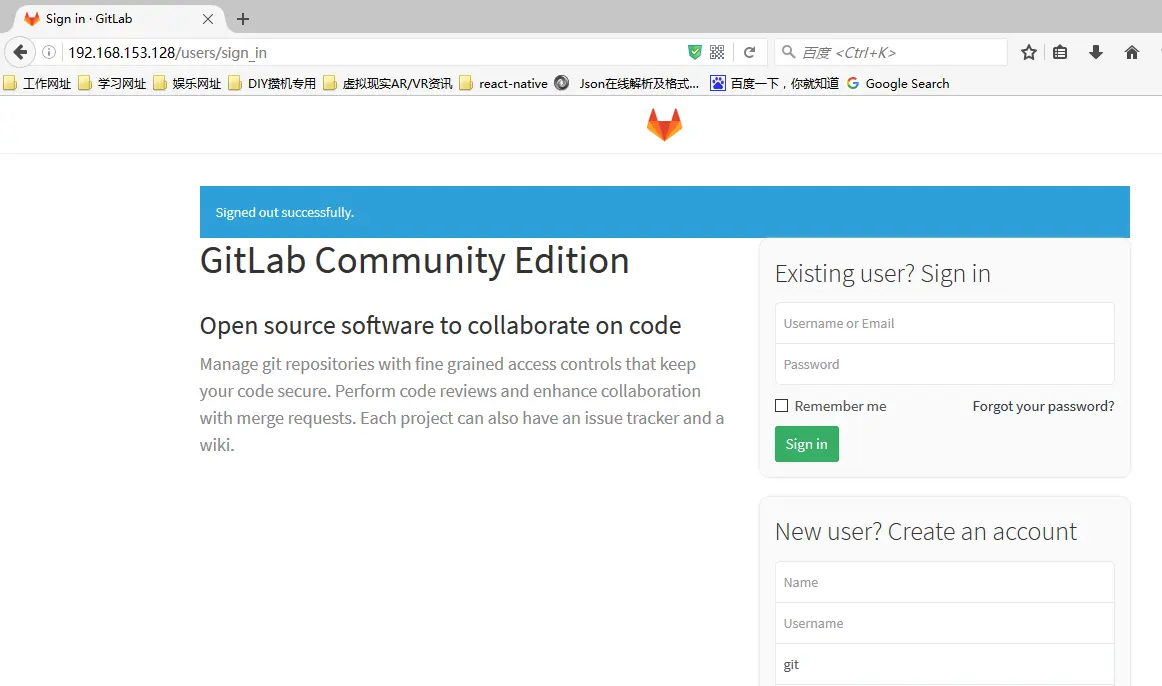Open the bookmarks list icon
Screen dimensions: 1162x686
click(x=1060, y=52)
